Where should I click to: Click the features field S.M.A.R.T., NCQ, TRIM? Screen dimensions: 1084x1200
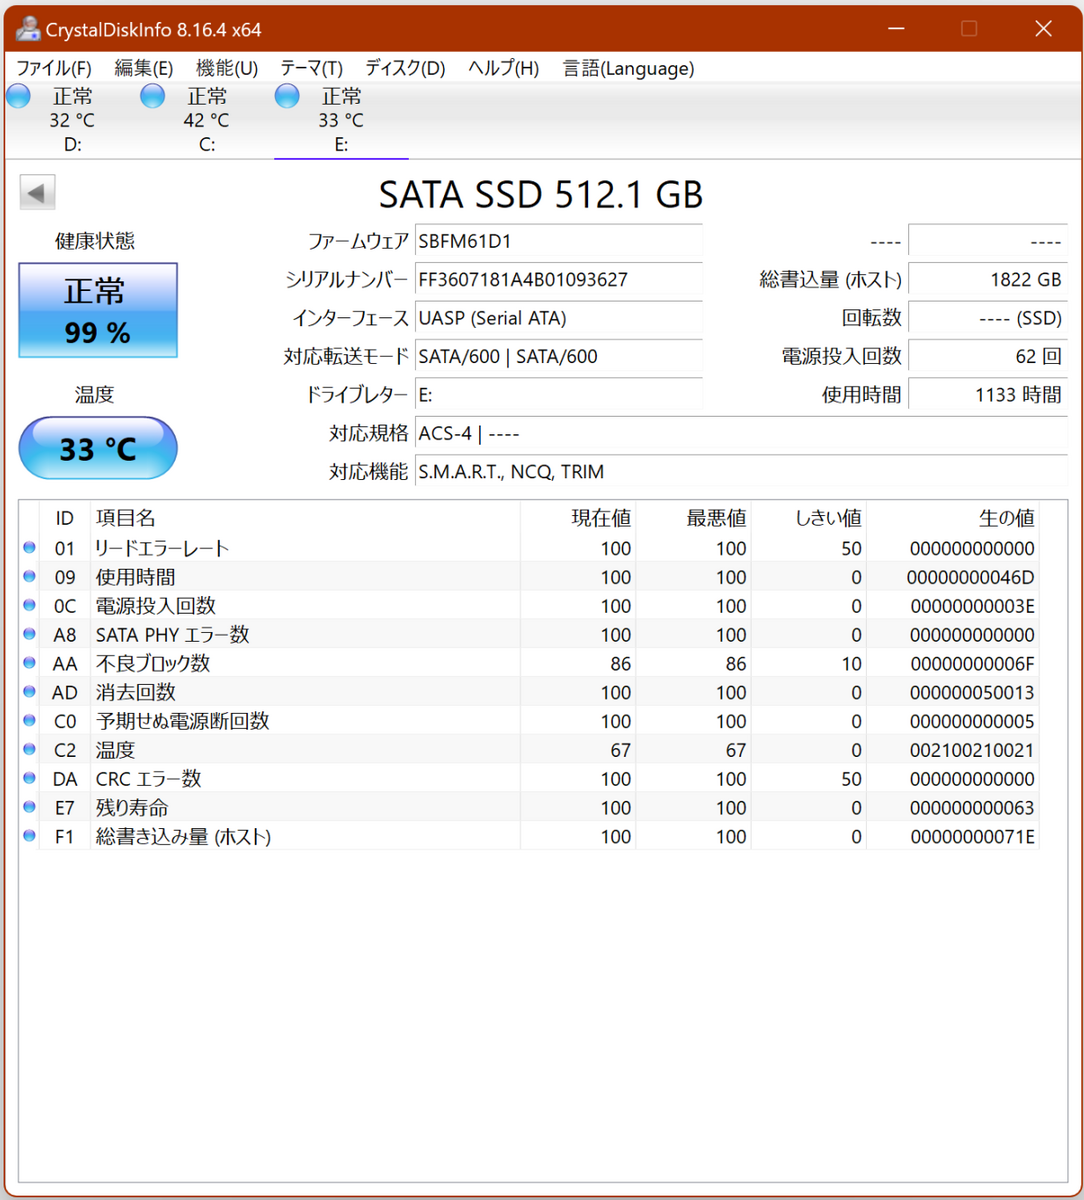click(741, 471)
